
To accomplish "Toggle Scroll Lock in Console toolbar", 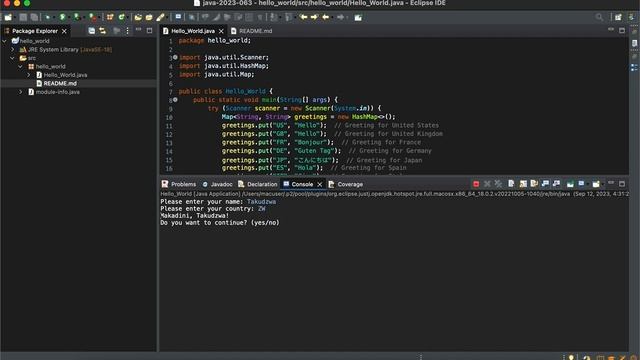I will click(523, 184).
